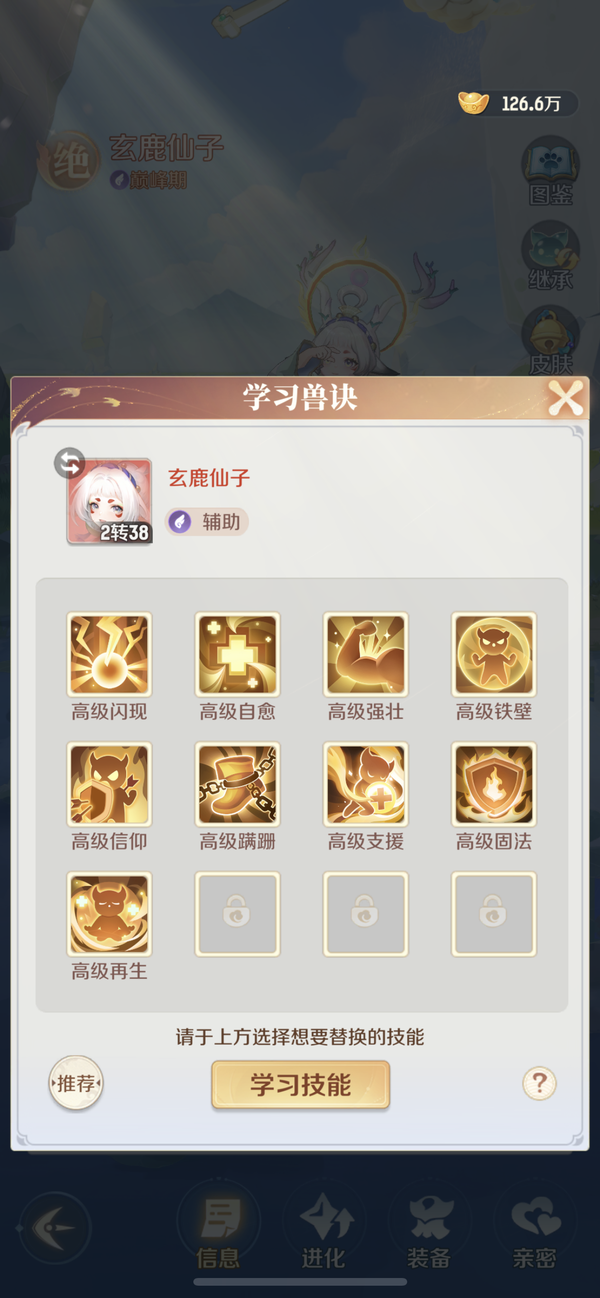The width and height of the screenshot is (600, 1298).
Task: Click the 学习技能 button
Action: click(x=300, y=1085)
